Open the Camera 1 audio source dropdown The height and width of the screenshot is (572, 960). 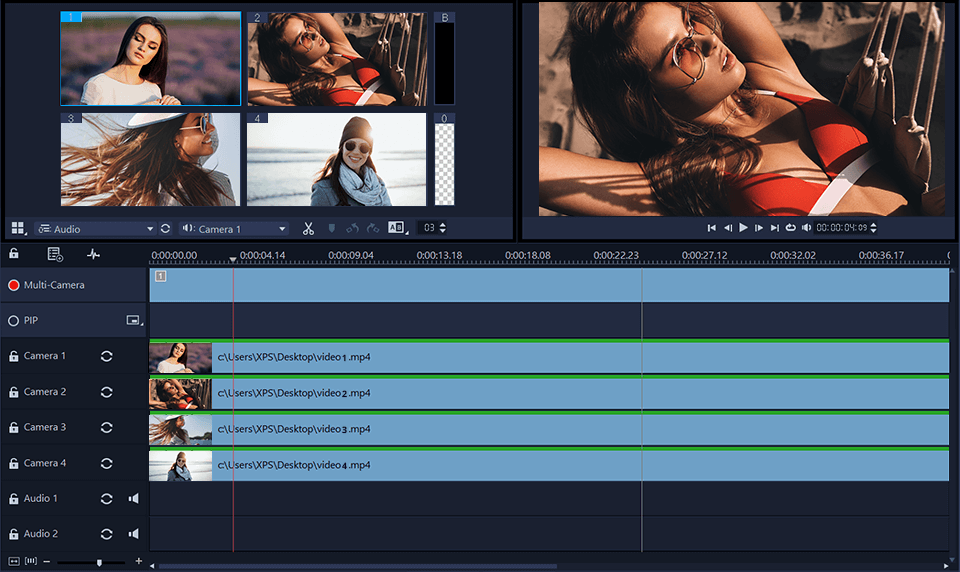(x=233, y=229)
